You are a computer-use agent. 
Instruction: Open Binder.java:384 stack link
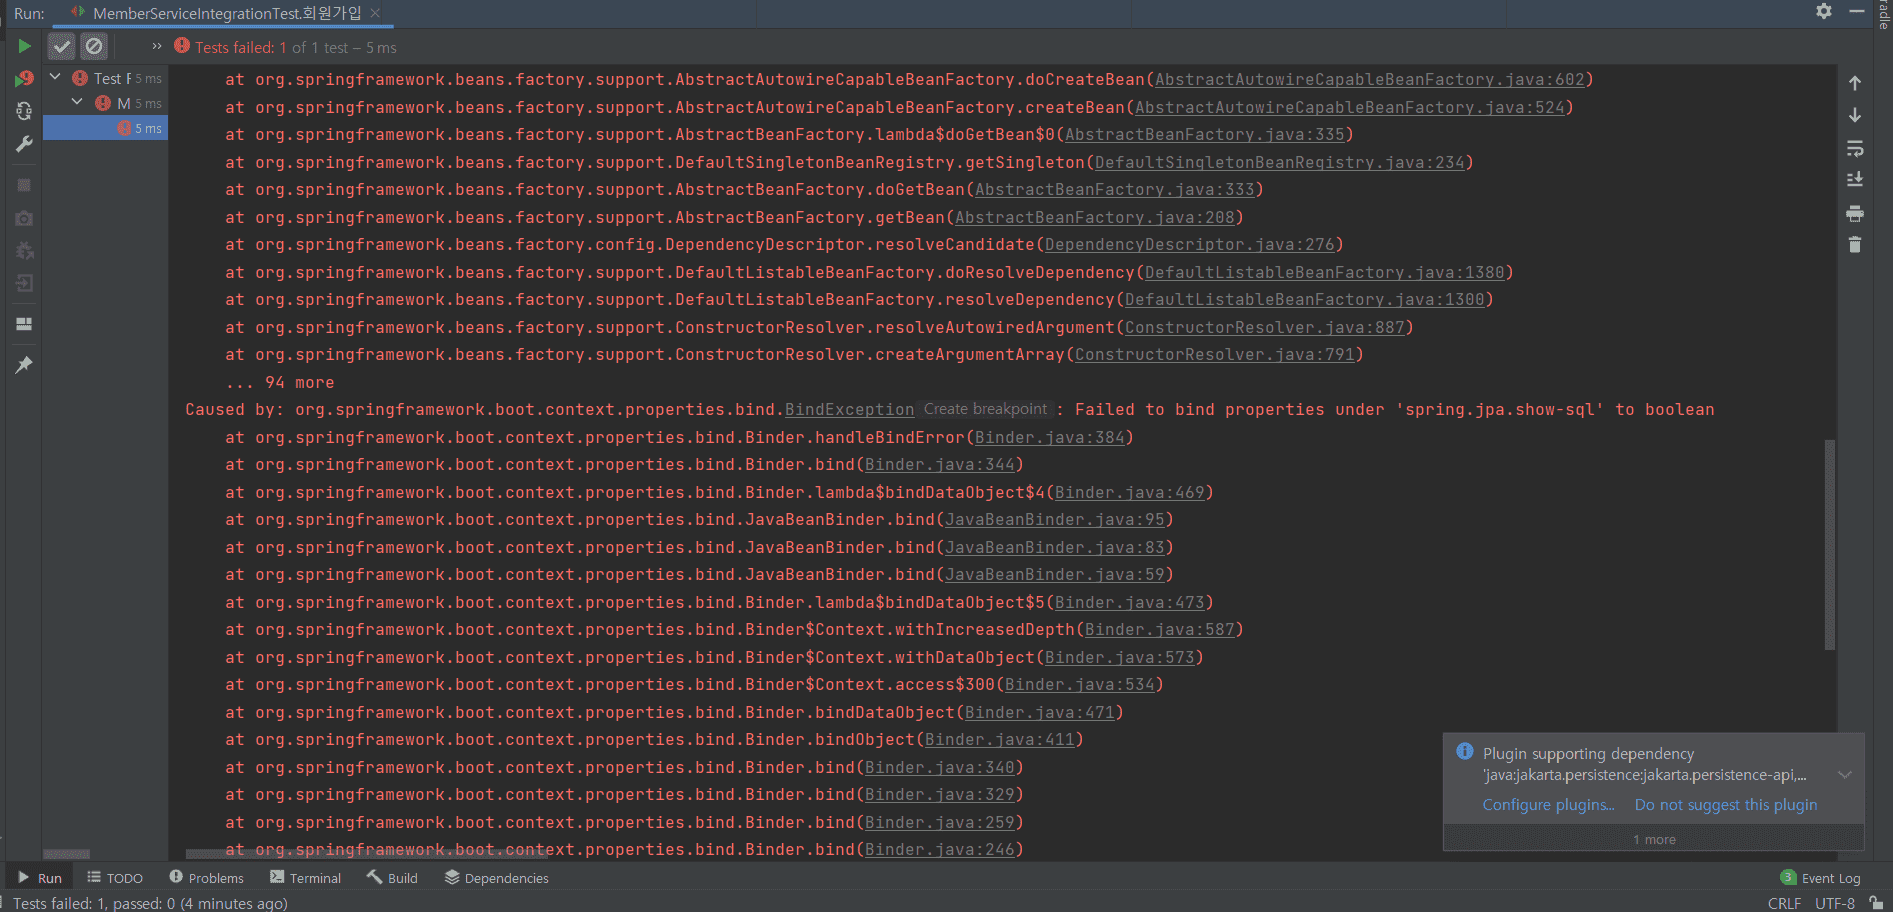click(x=1049, y=437)
